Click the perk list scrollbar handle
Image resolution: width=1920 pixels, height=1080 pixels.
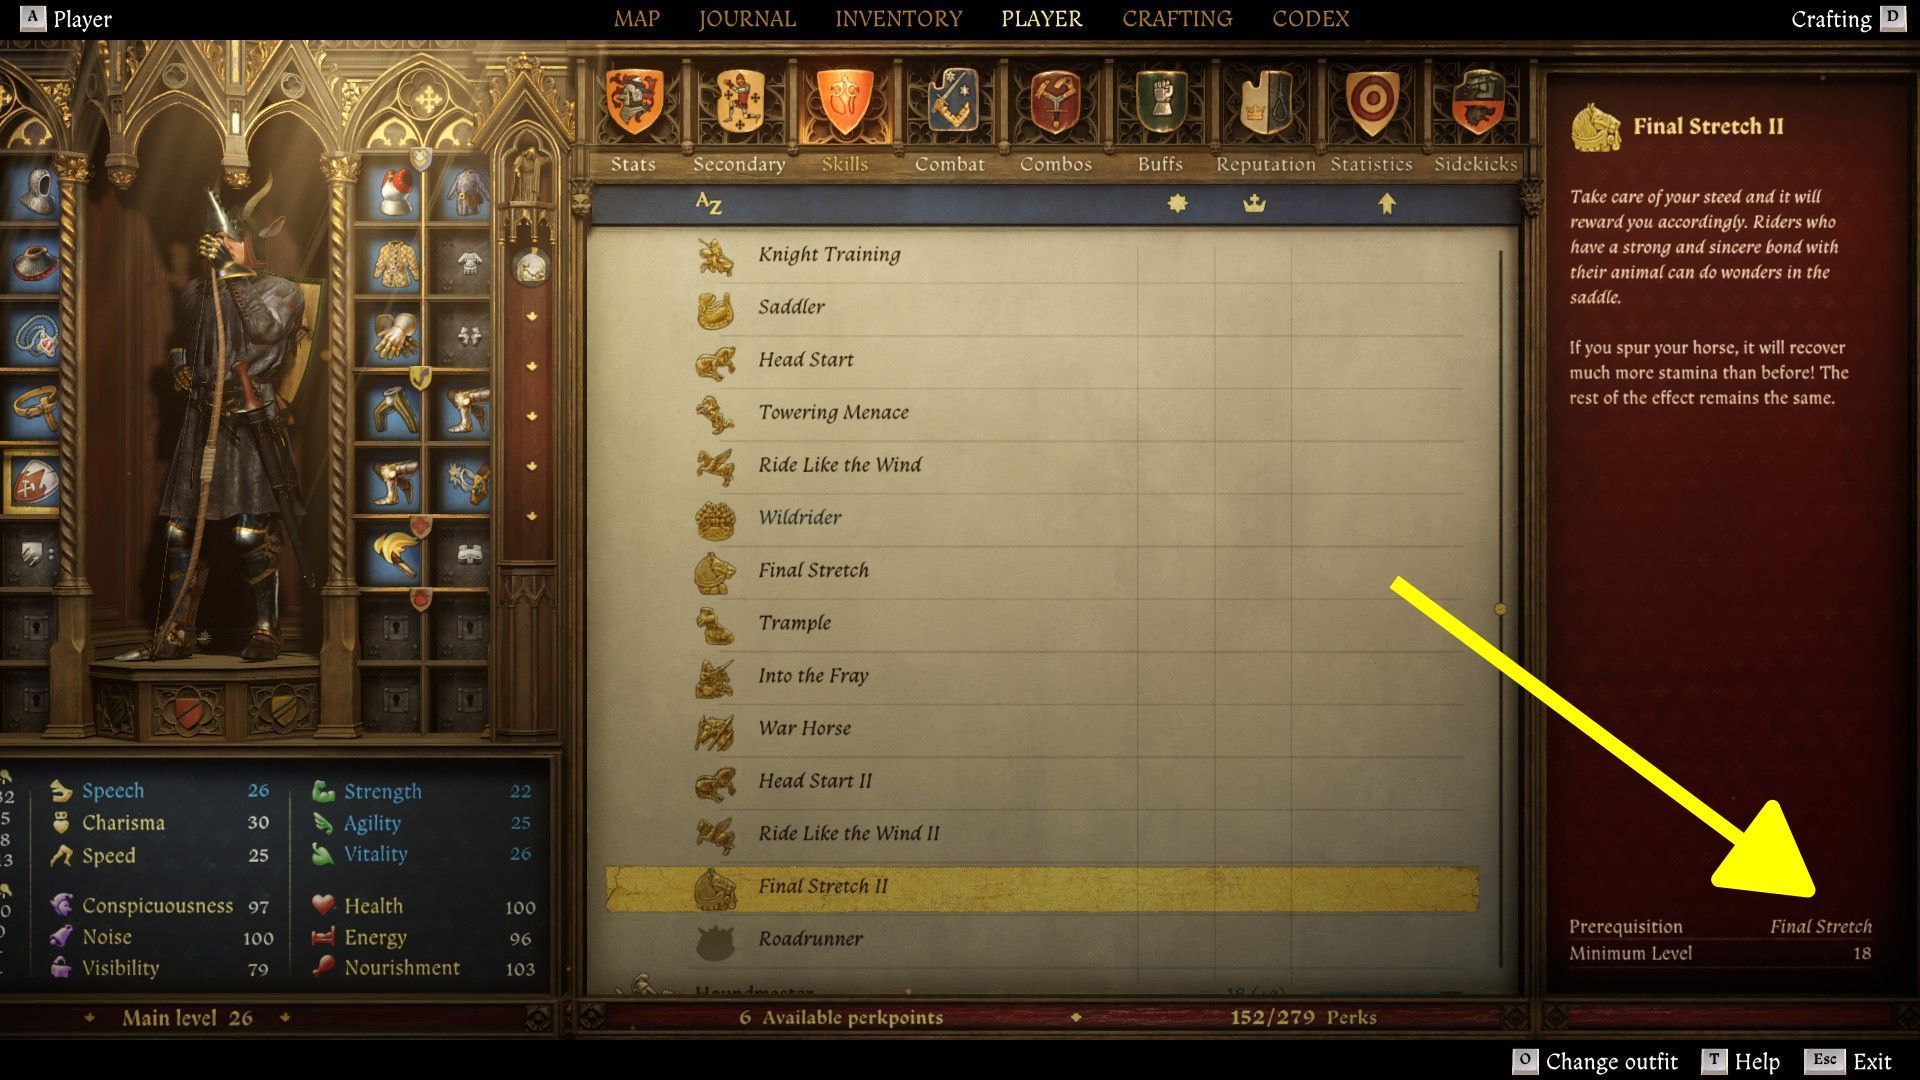1500,608
